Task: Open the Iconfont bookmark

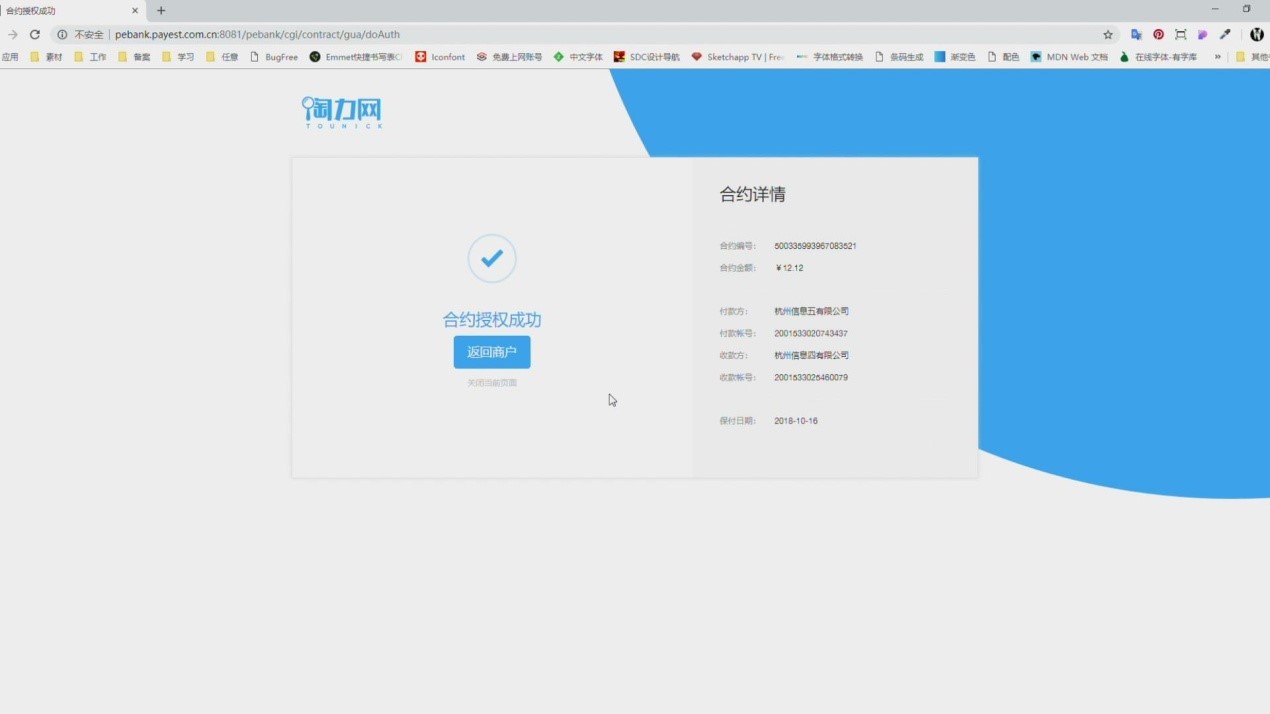Action: coord(440,57)
